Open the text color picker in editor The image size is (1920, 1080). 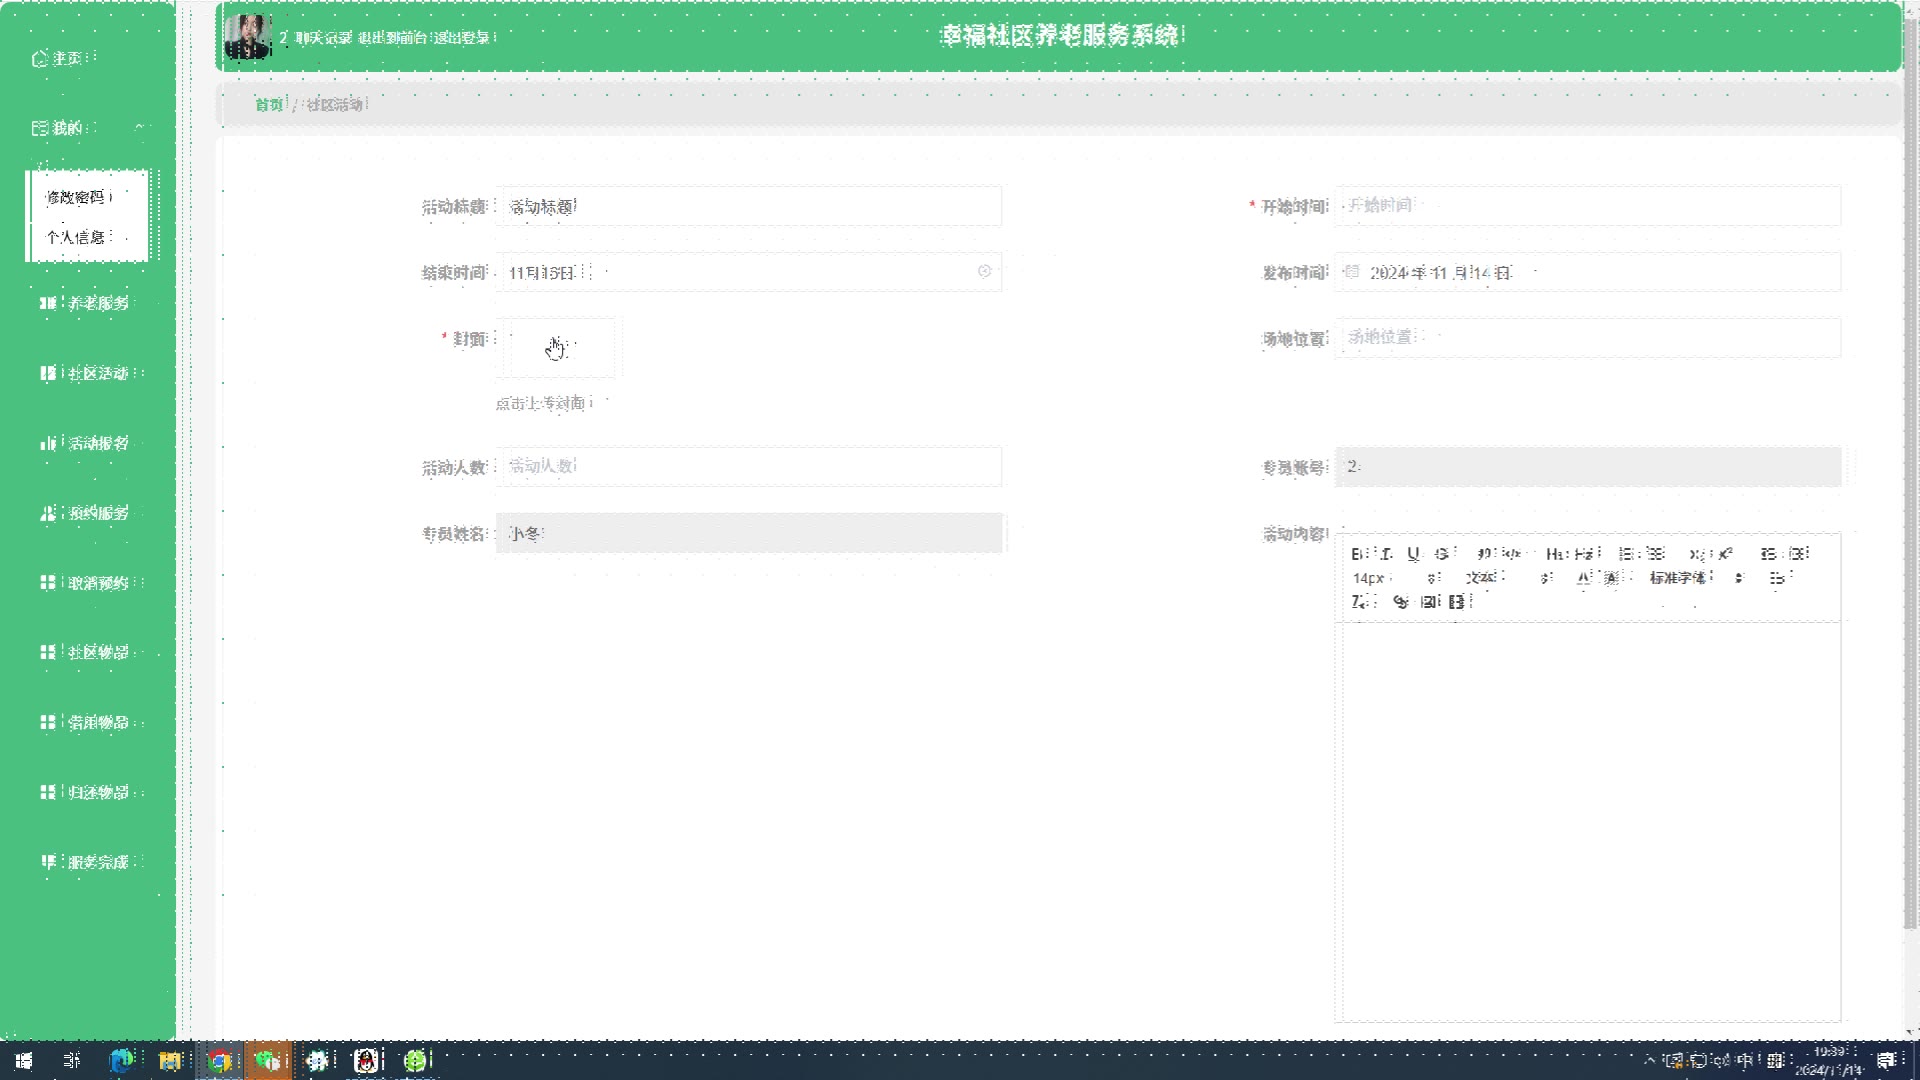click(x=1584, y=578)
